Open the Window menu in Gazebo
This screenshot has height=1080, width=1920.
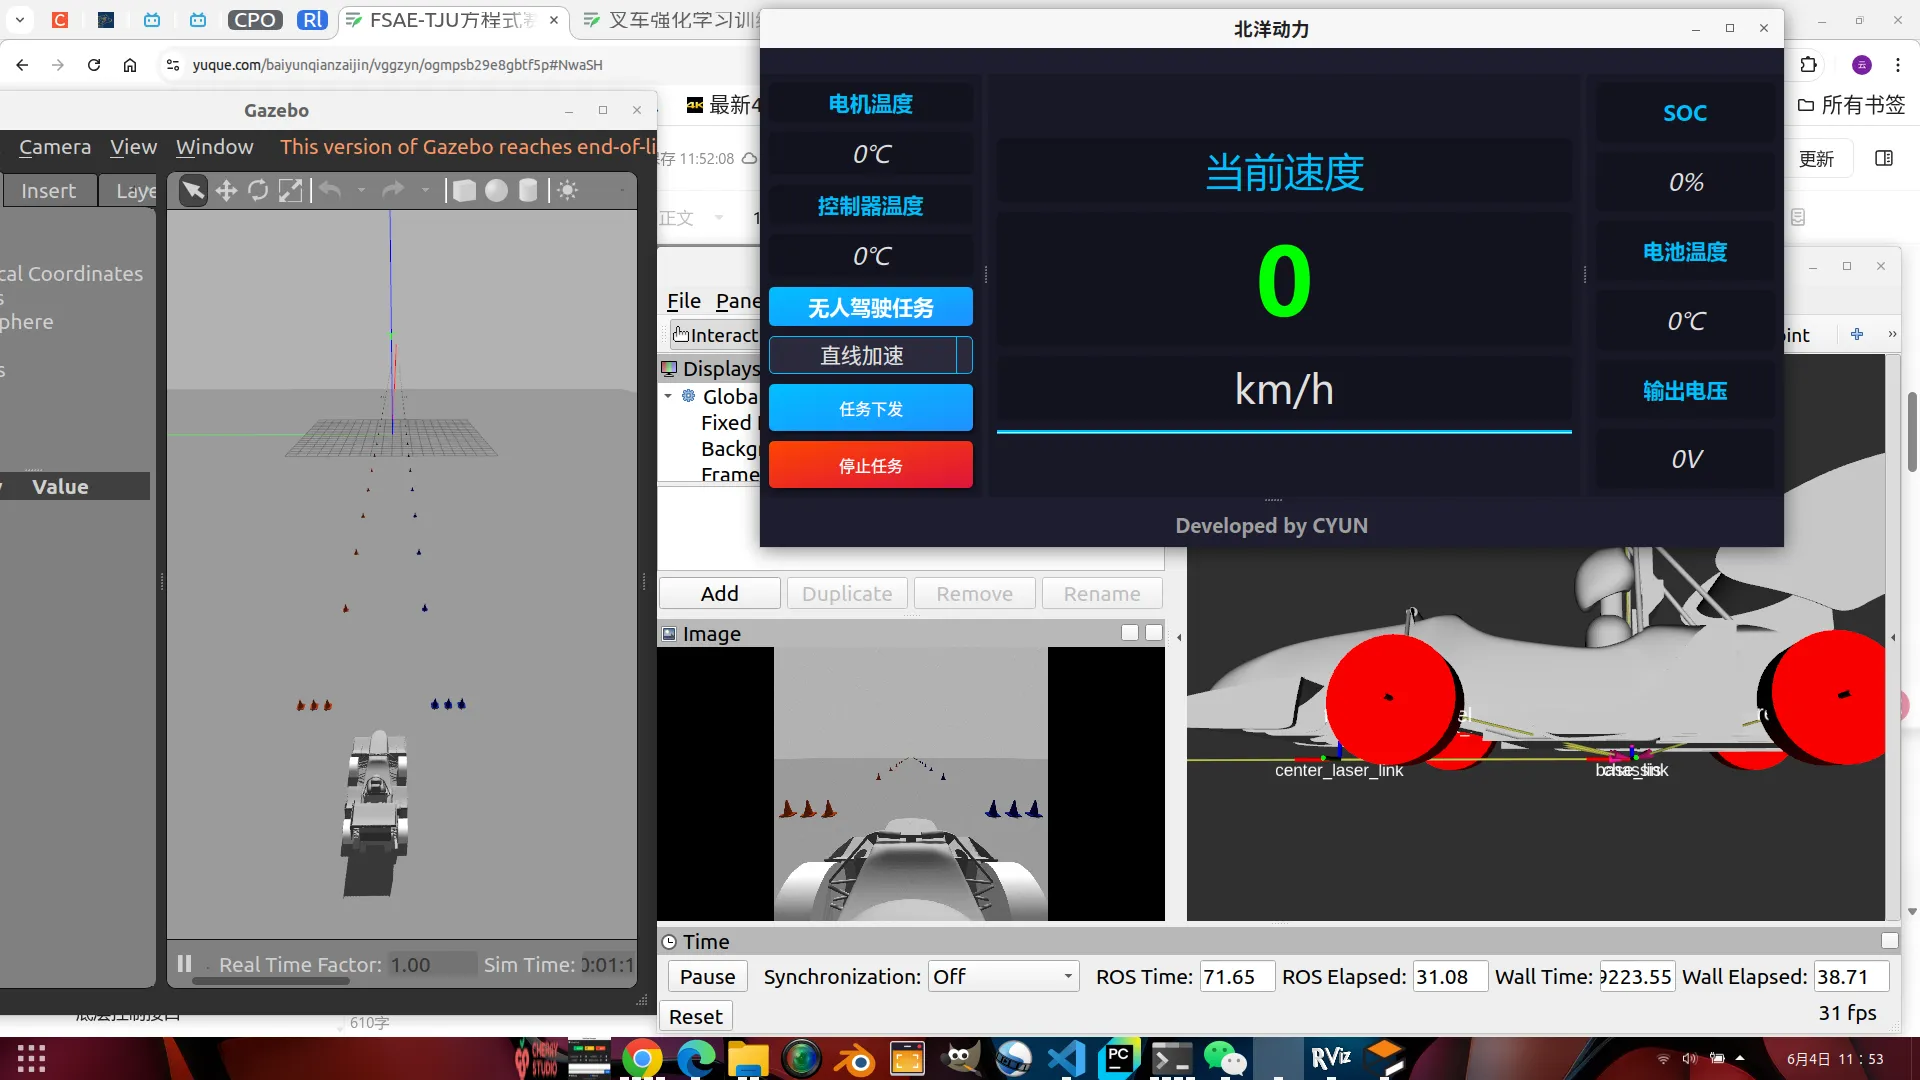click(214, 147)
